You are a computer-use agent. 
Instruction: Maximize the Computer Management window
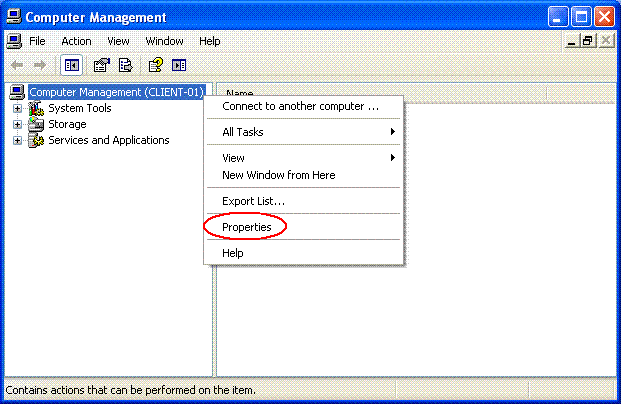pyautogui.click(x=581, y=17)
